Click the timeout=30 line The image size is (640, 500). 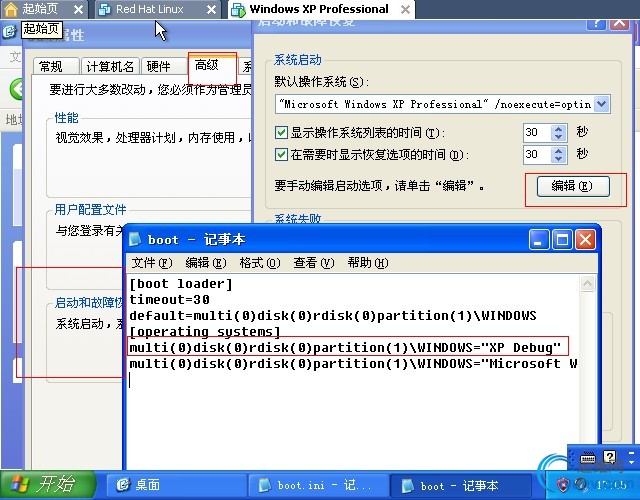click(169, 300)
